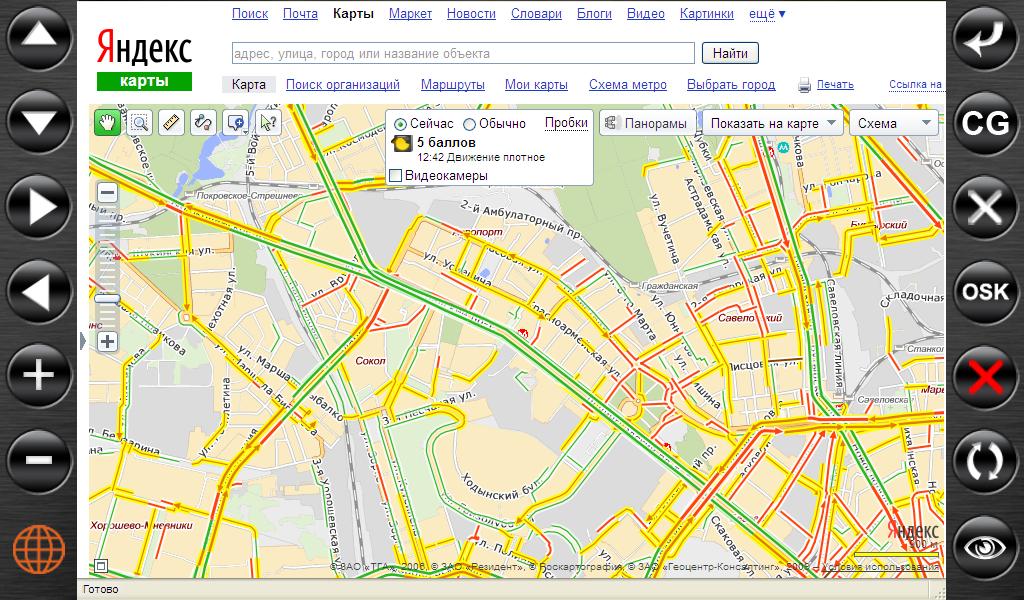Open the route drawing tool

[x=203, y=123]
